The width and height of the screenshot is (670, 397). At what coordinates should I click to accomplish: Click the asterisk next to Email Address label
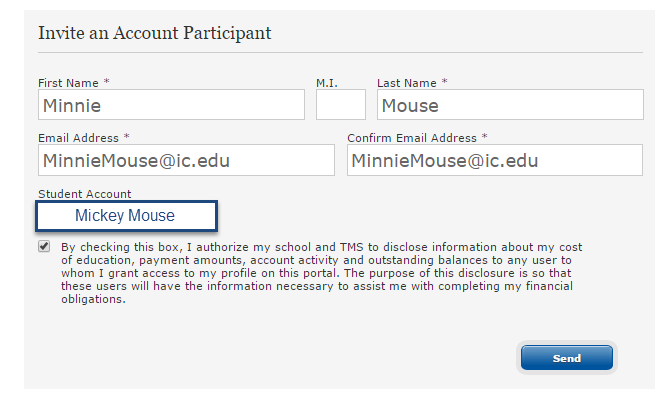point(126,136)
